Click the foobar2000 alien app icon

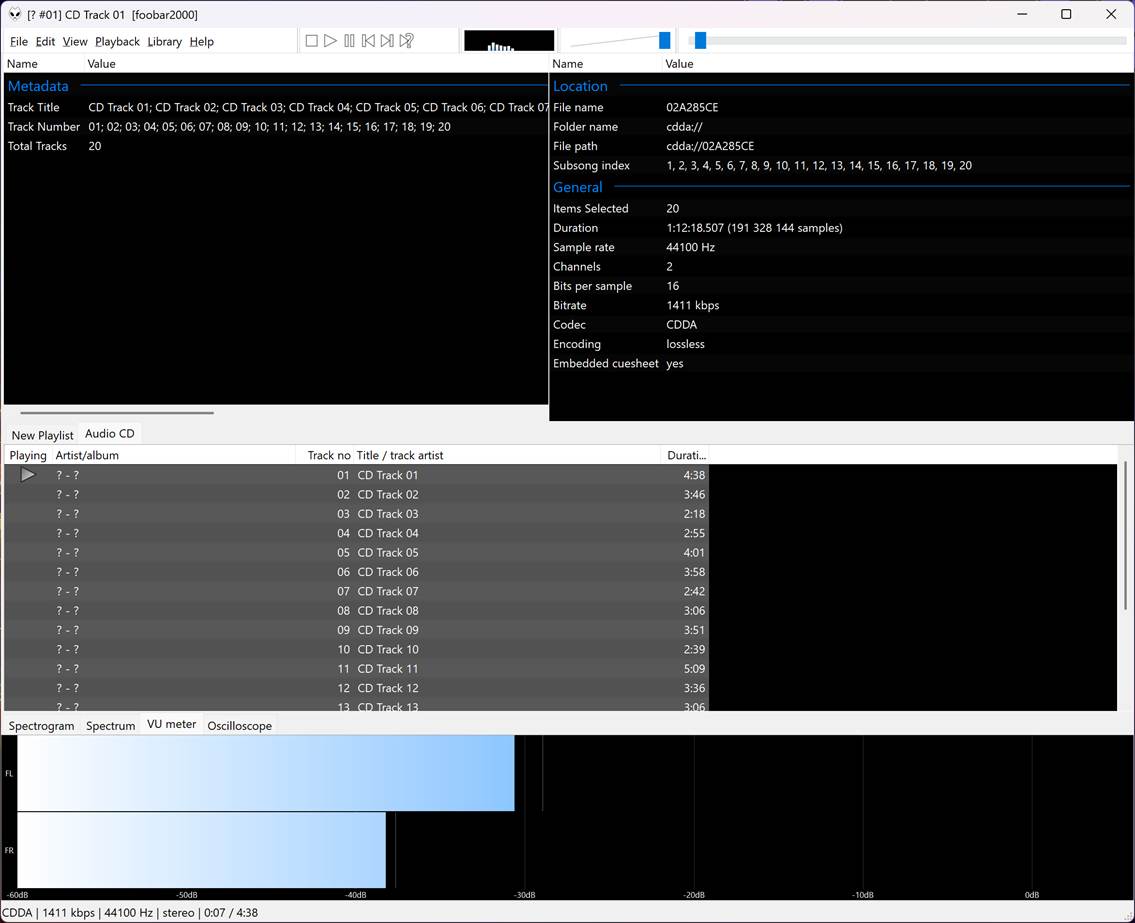tap(15, 14)
